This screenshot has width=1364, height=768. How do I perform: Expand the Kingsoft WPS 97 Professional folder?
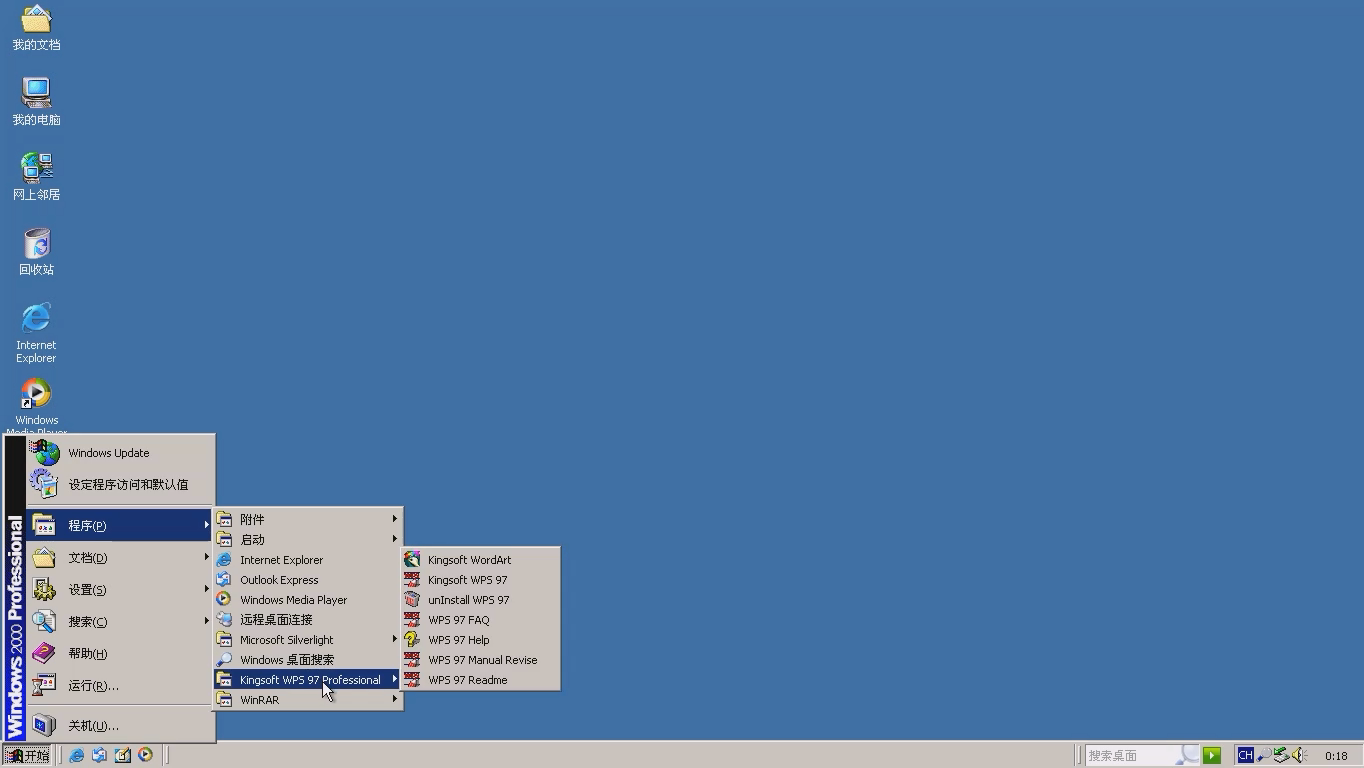click(308, 679)
